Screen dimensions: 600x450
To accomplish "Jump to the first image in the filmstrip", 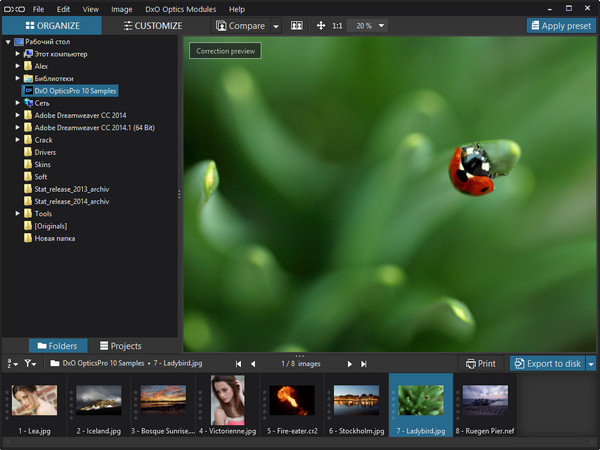I will (239, 364).
